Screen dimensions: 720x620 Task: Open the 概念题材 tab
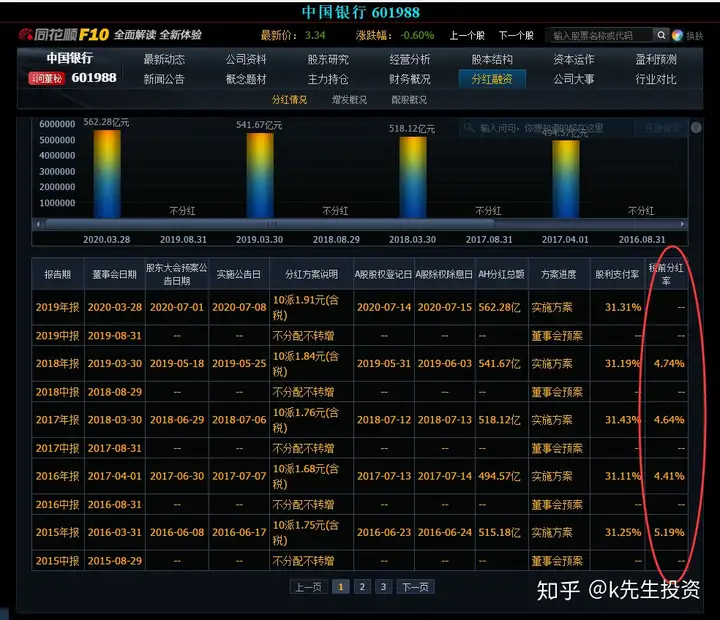[246, 79]
